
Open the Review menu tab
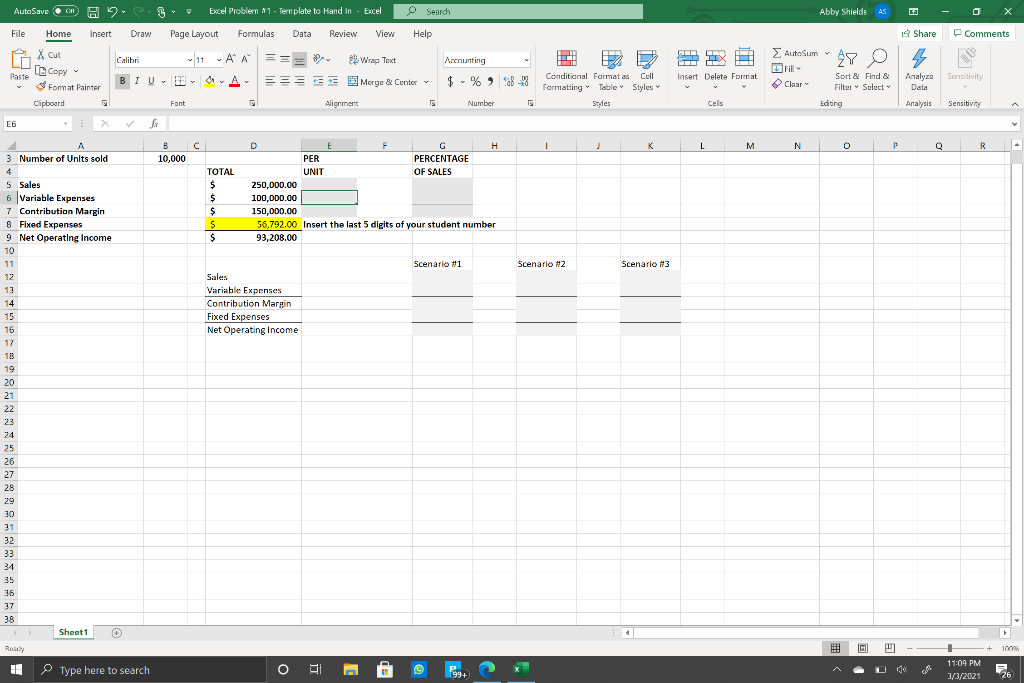click(x=342, y=33)
